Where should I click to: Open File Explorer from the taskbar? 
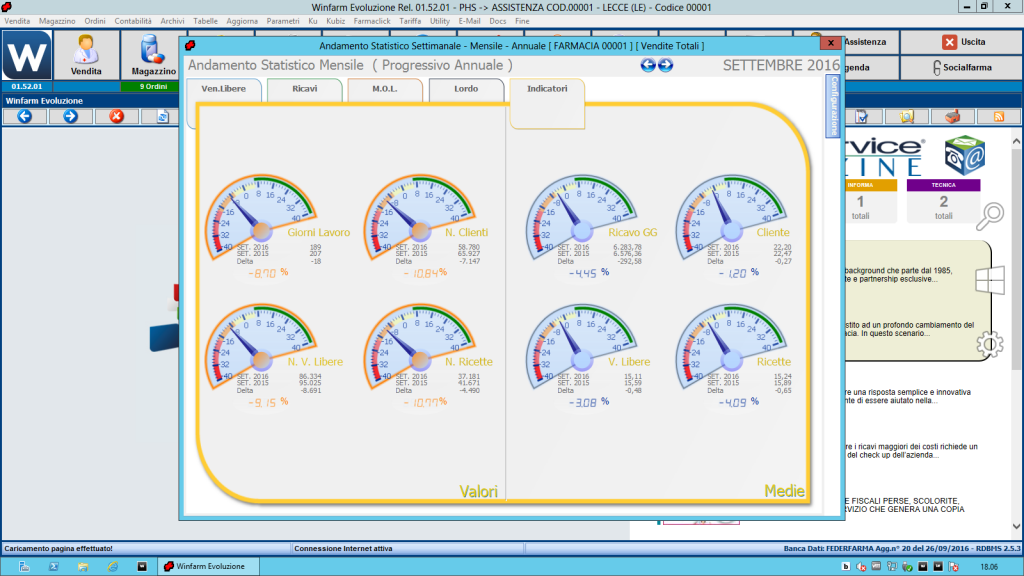click(83, 566)
